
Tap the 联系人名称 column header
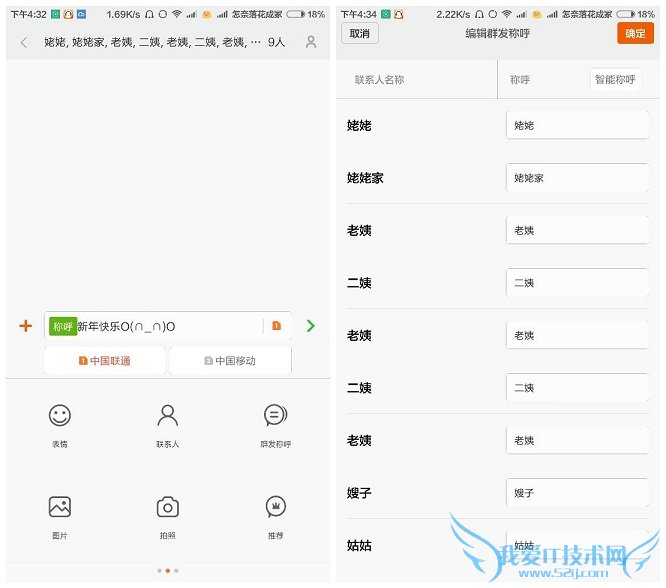click(379, 79)
